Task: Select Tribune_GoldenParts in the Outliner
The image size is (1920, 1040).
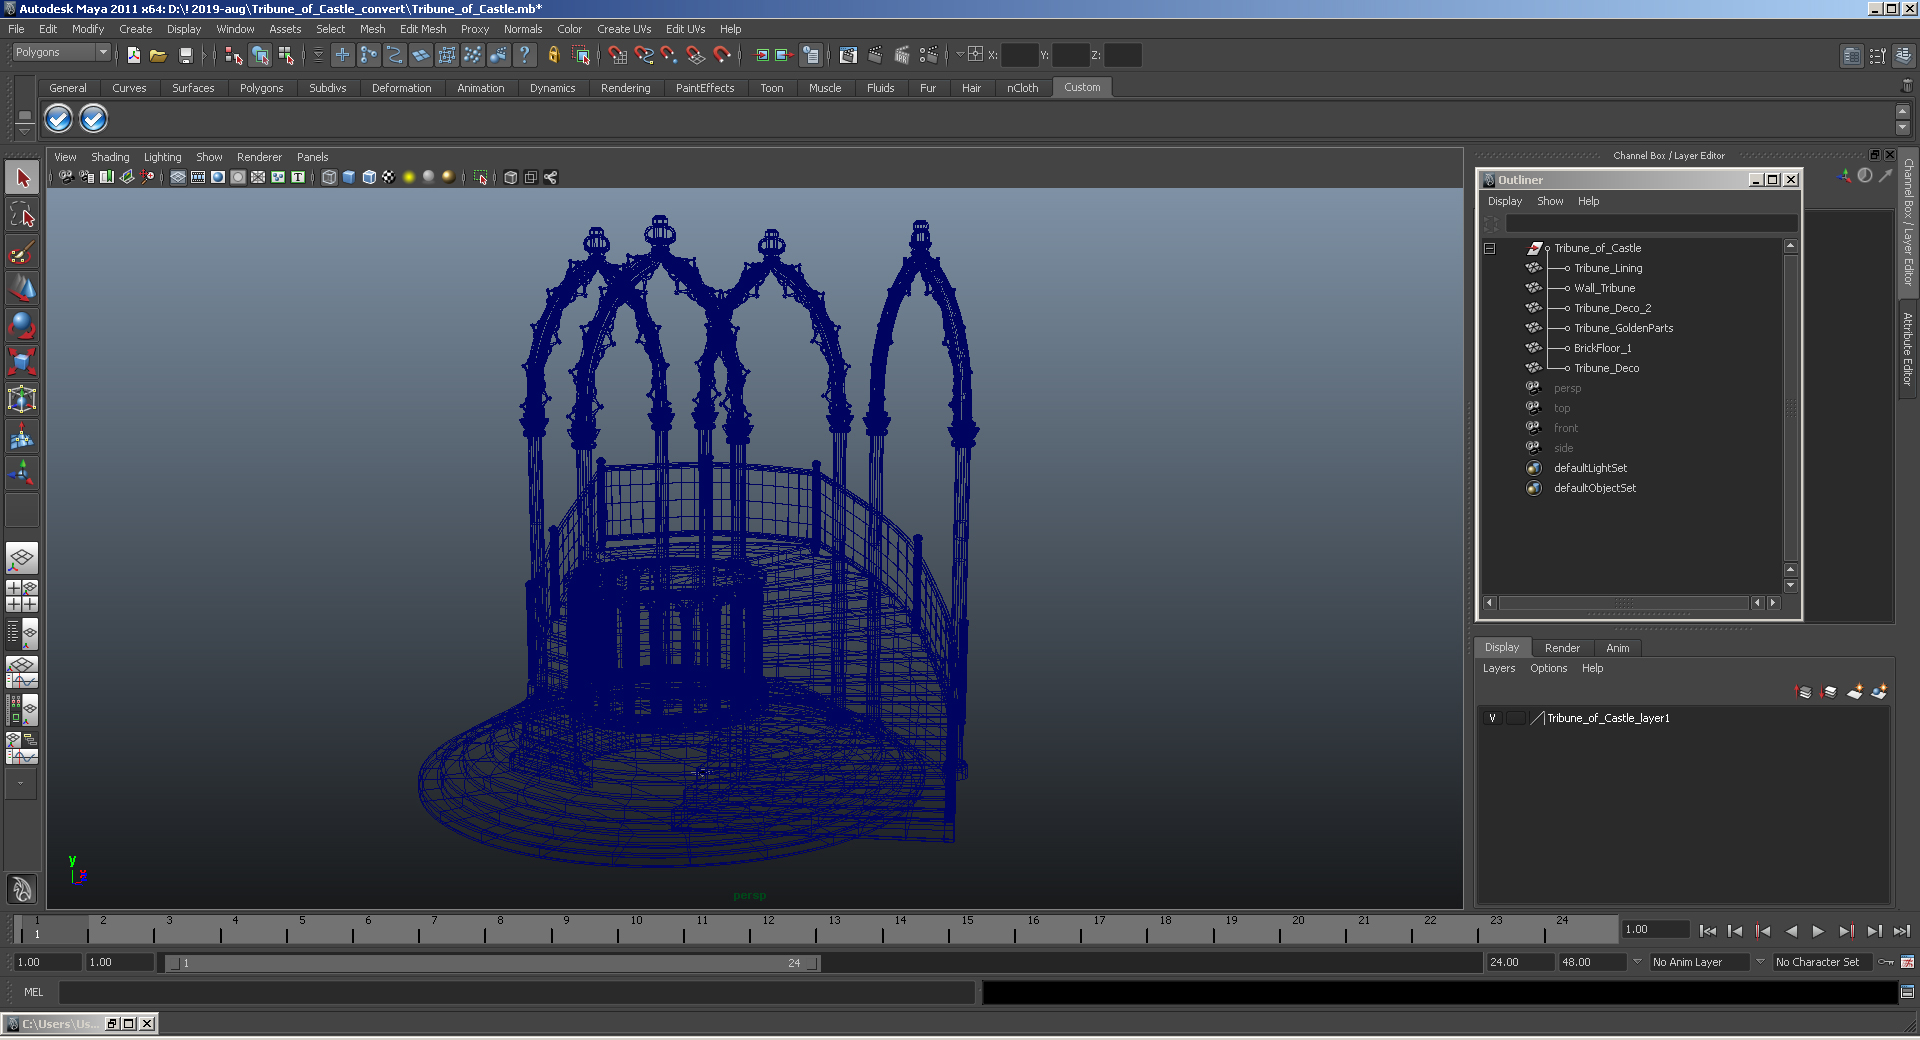Action: (x=1623, y=328)
